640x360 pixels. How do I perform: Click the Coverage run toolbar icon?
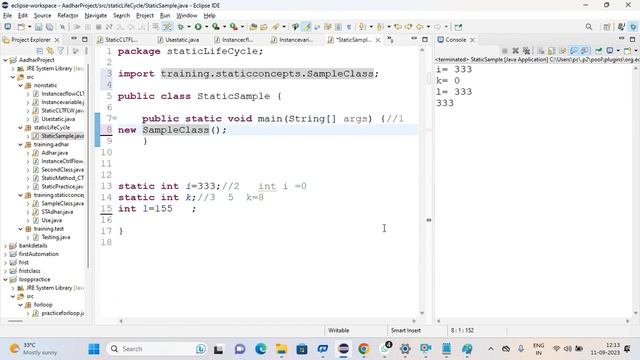[x=216, y=27]
